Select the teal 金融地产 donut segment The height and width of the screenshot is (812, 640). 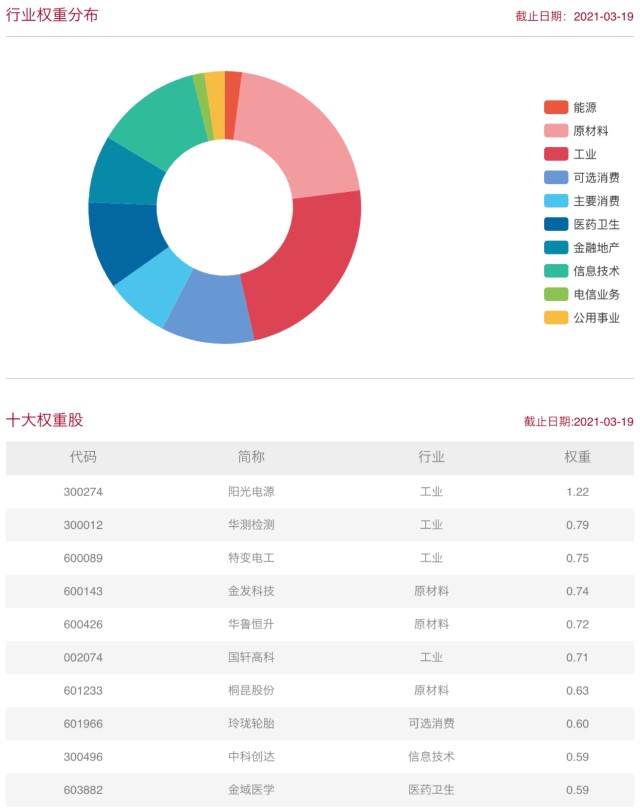tap(124, 174)
